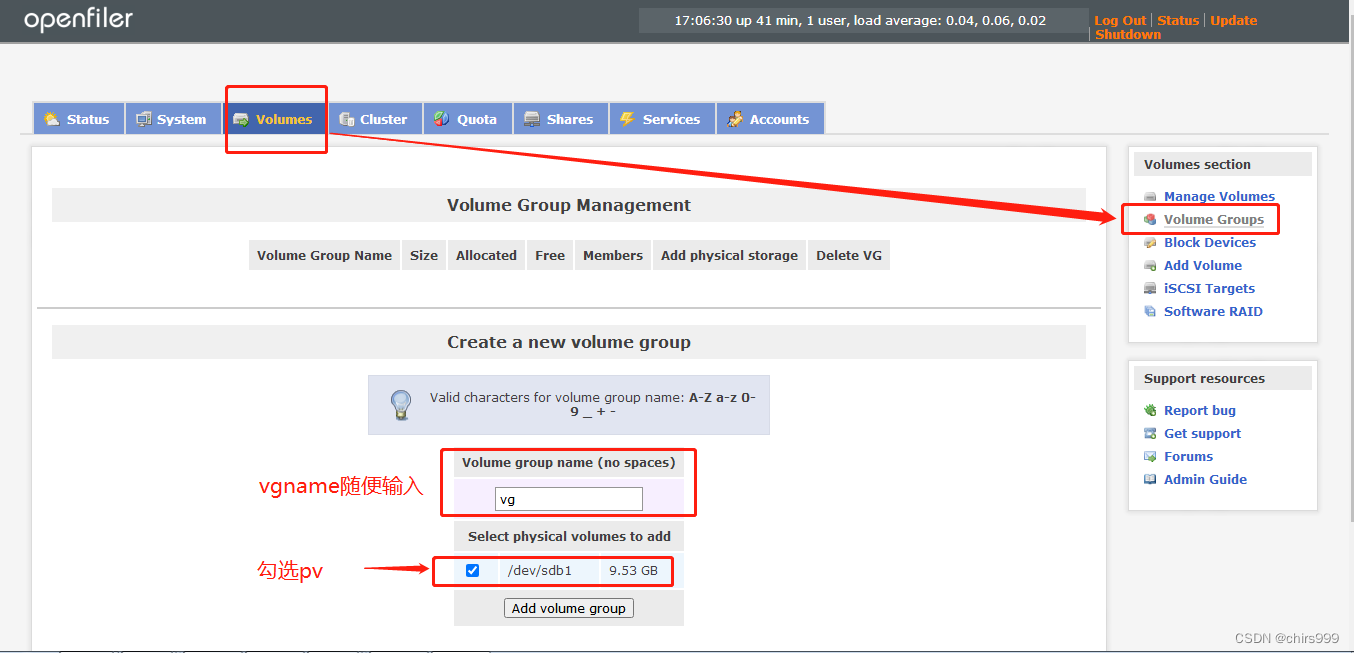Click the Report bug bug icon
The height and width of the screenshot is (653, 1354).
click(1149, 410)
